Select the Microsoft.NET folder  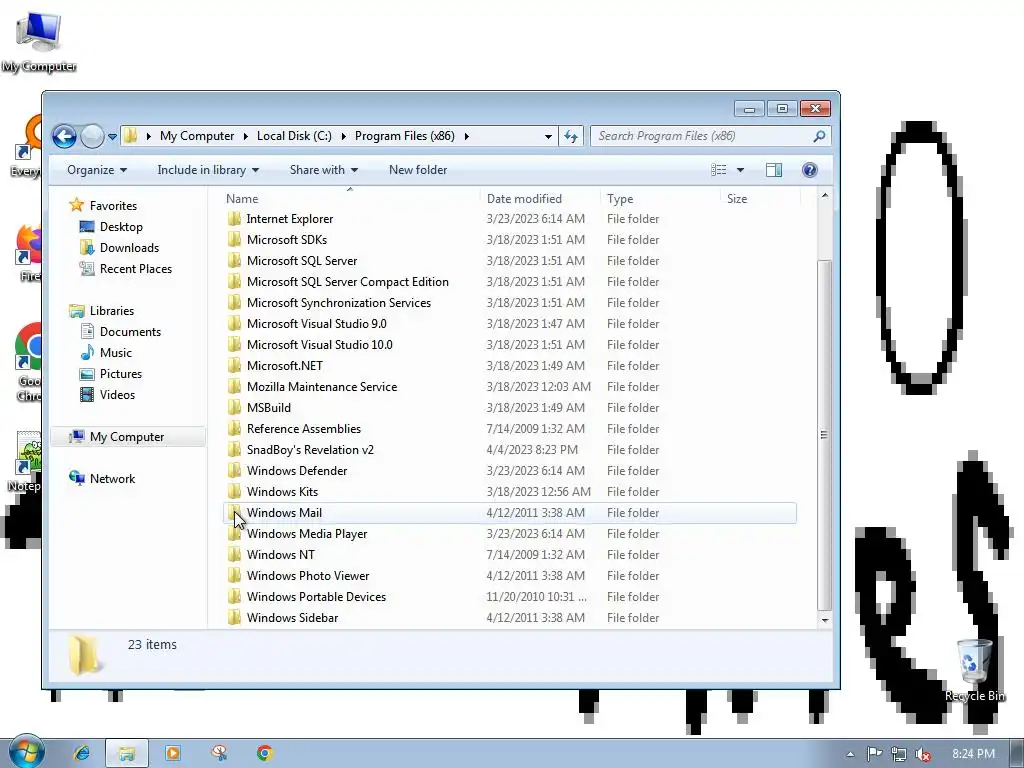click(x=285, y=366)
